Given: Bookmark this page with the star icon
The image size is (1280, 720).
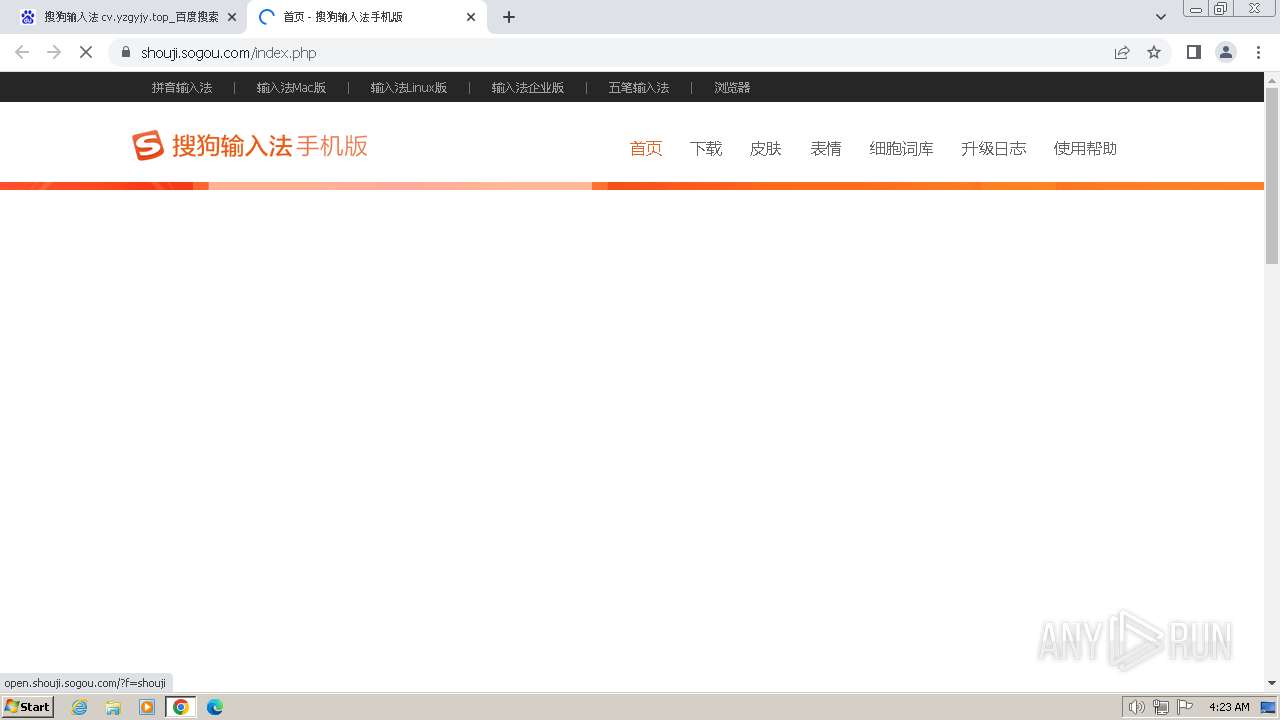Looking at the screenshot, I should 1154,52.
